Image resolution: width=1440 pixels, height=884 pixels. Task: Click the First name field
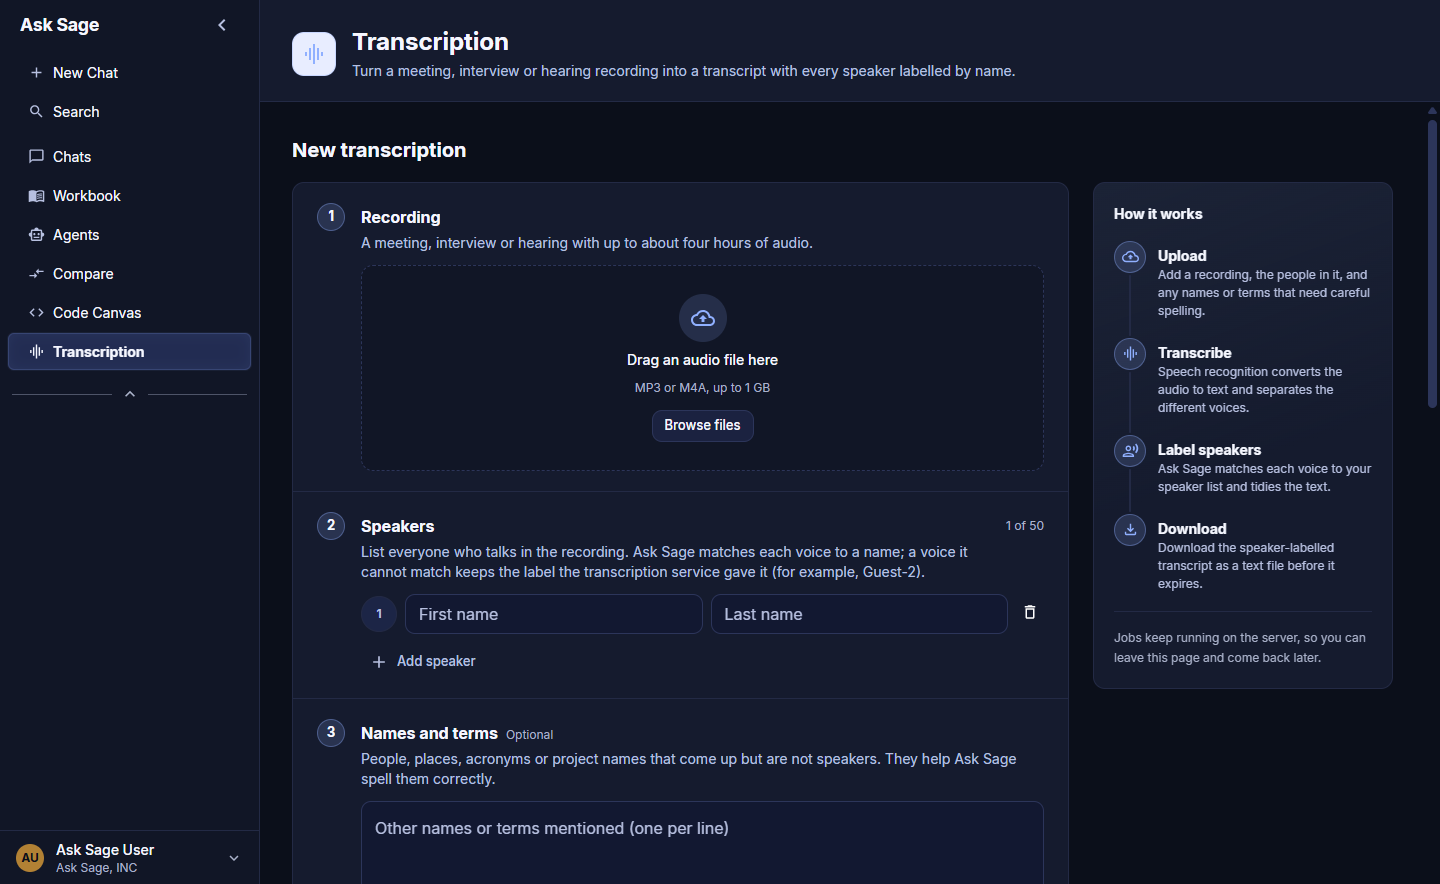pos(554,614)
